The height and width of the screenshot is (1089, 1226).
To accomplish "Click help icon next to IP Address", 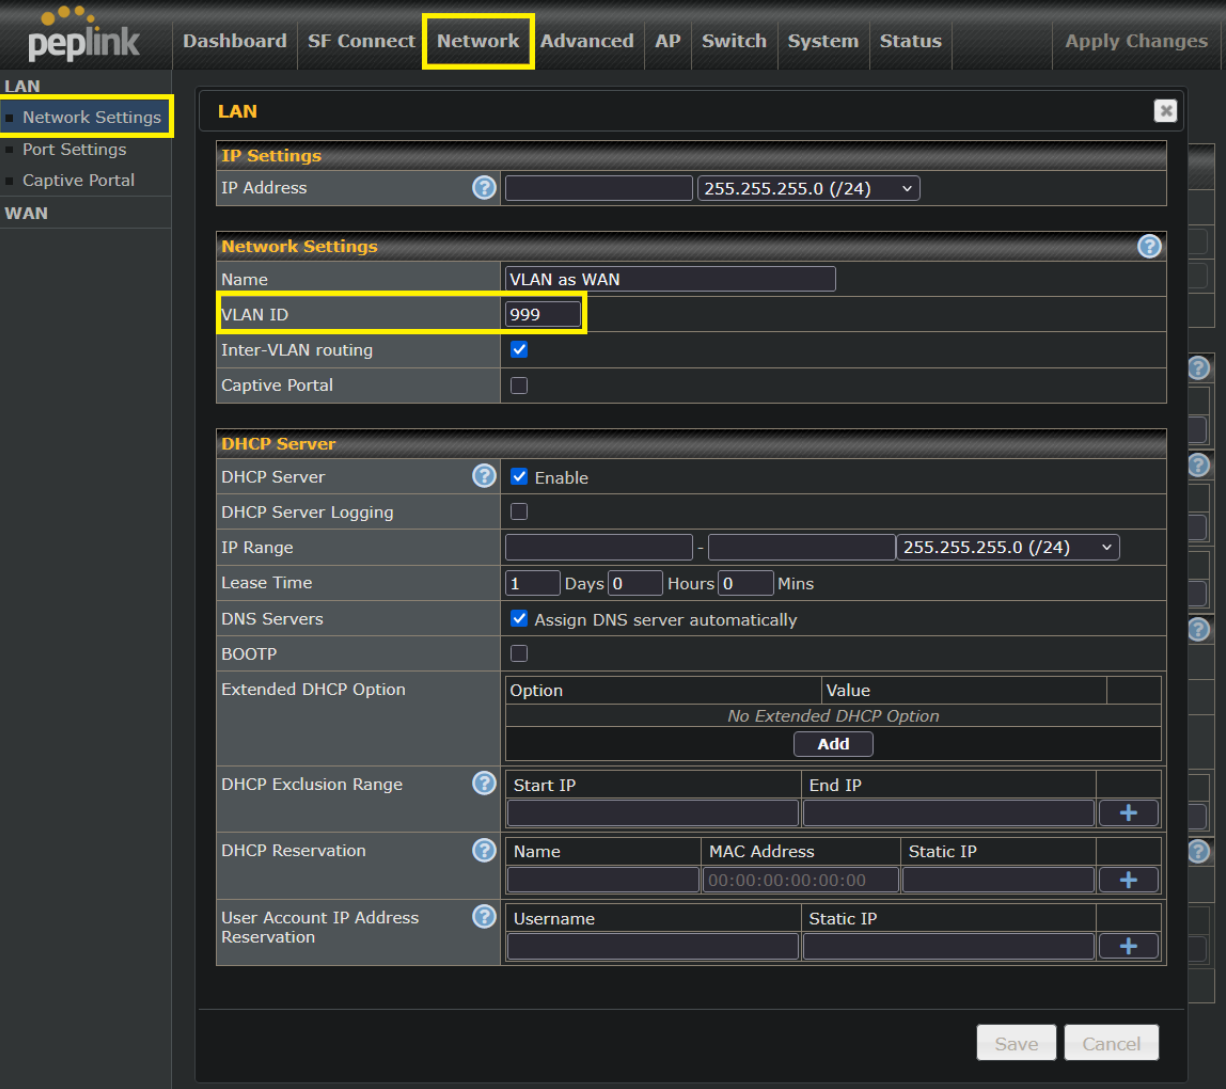I will tap(484, 188).
